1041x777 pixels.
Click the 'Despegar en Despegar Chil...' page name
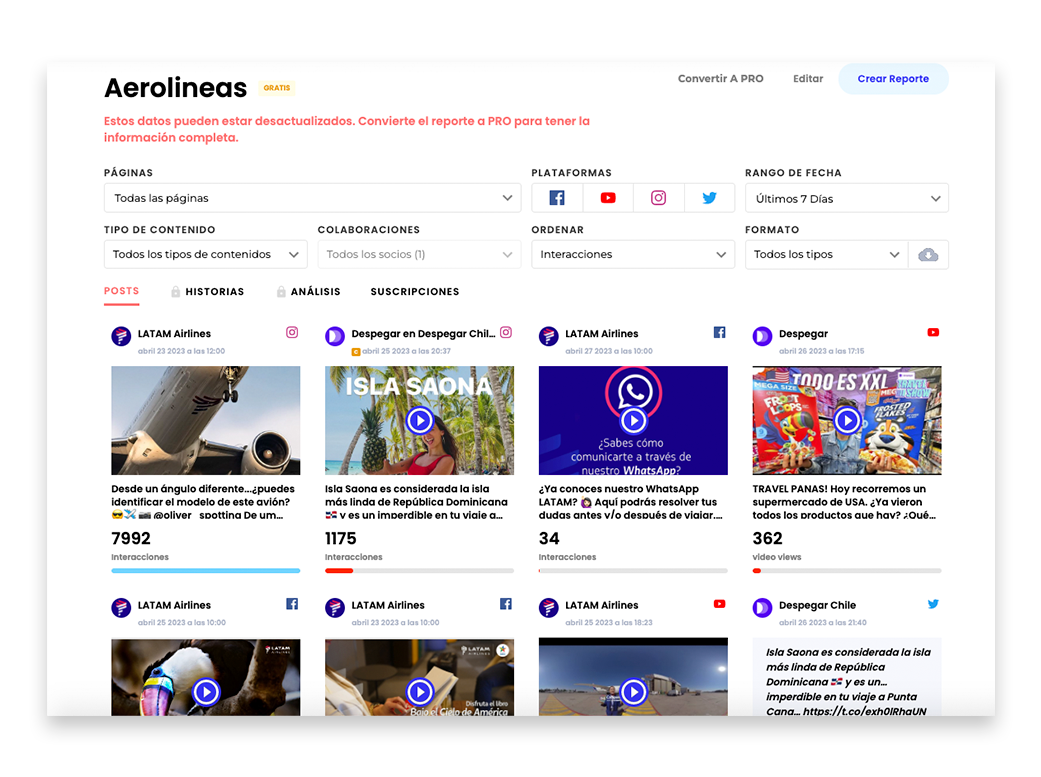[424, 333]
